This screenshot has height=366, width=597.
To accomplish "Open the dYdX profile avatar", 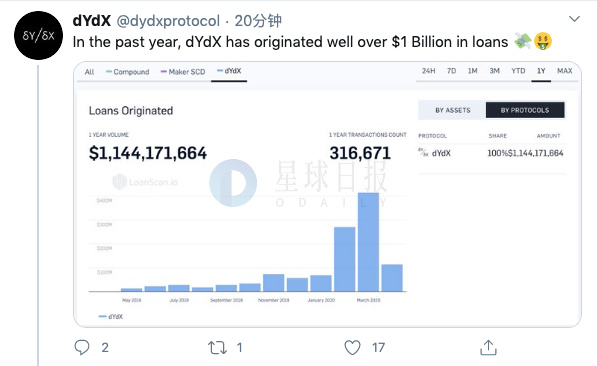I will tap(38, 35).
